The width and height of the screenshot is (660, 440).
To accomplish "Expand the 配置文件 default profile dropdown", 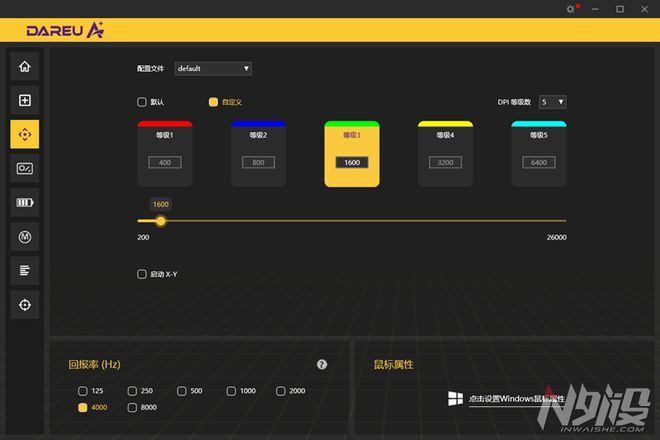I will (213, 69).
